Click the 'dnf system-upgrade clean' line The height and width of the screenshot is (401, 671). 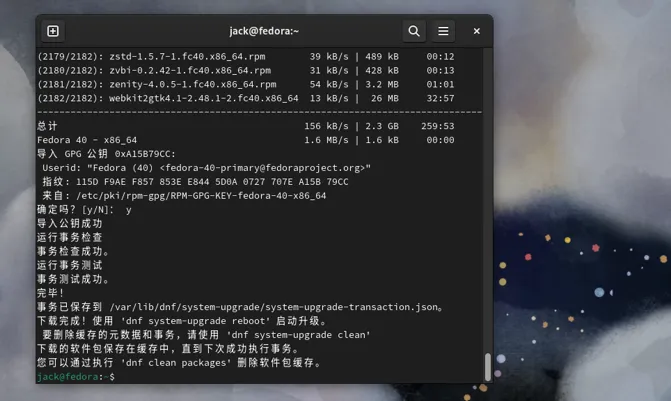pos(206,335)
